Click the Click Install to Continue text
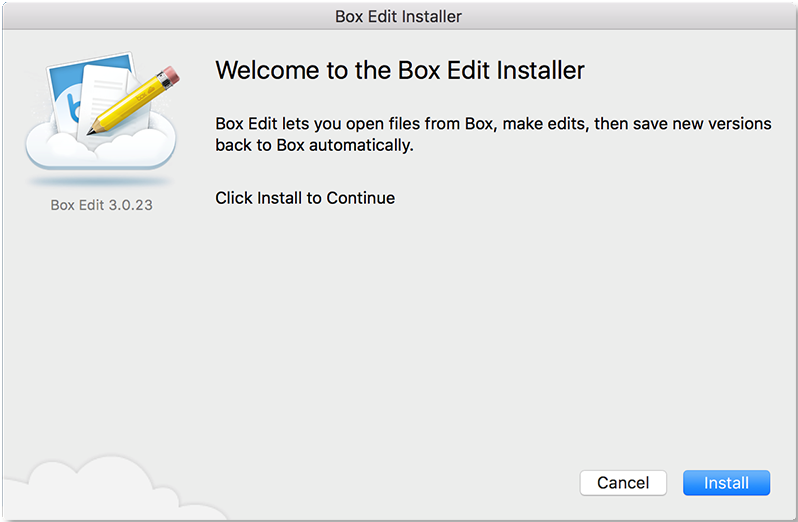Image resolution: width=798 pixels, height=522 pixels. [305, 198]
